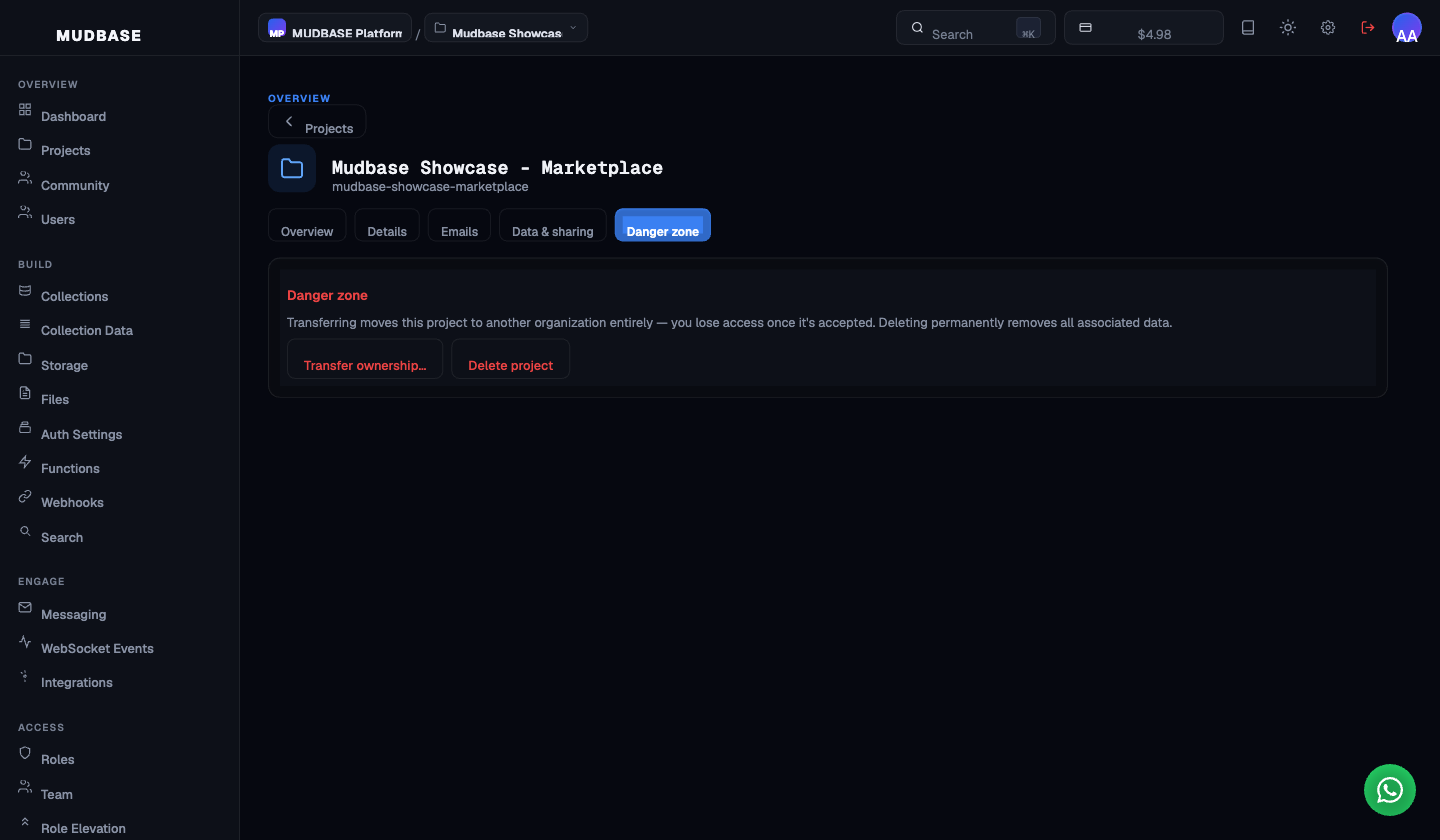
Task: Toggle light theme with the sun icon
Action: pos(1288,28)
